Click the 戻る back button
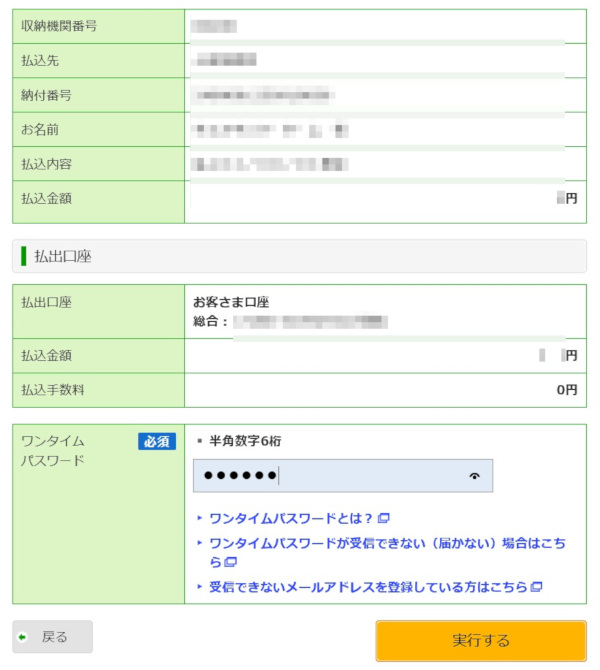Image resolution: width=600 pixels, height=670 pixels. click(52, 637)
